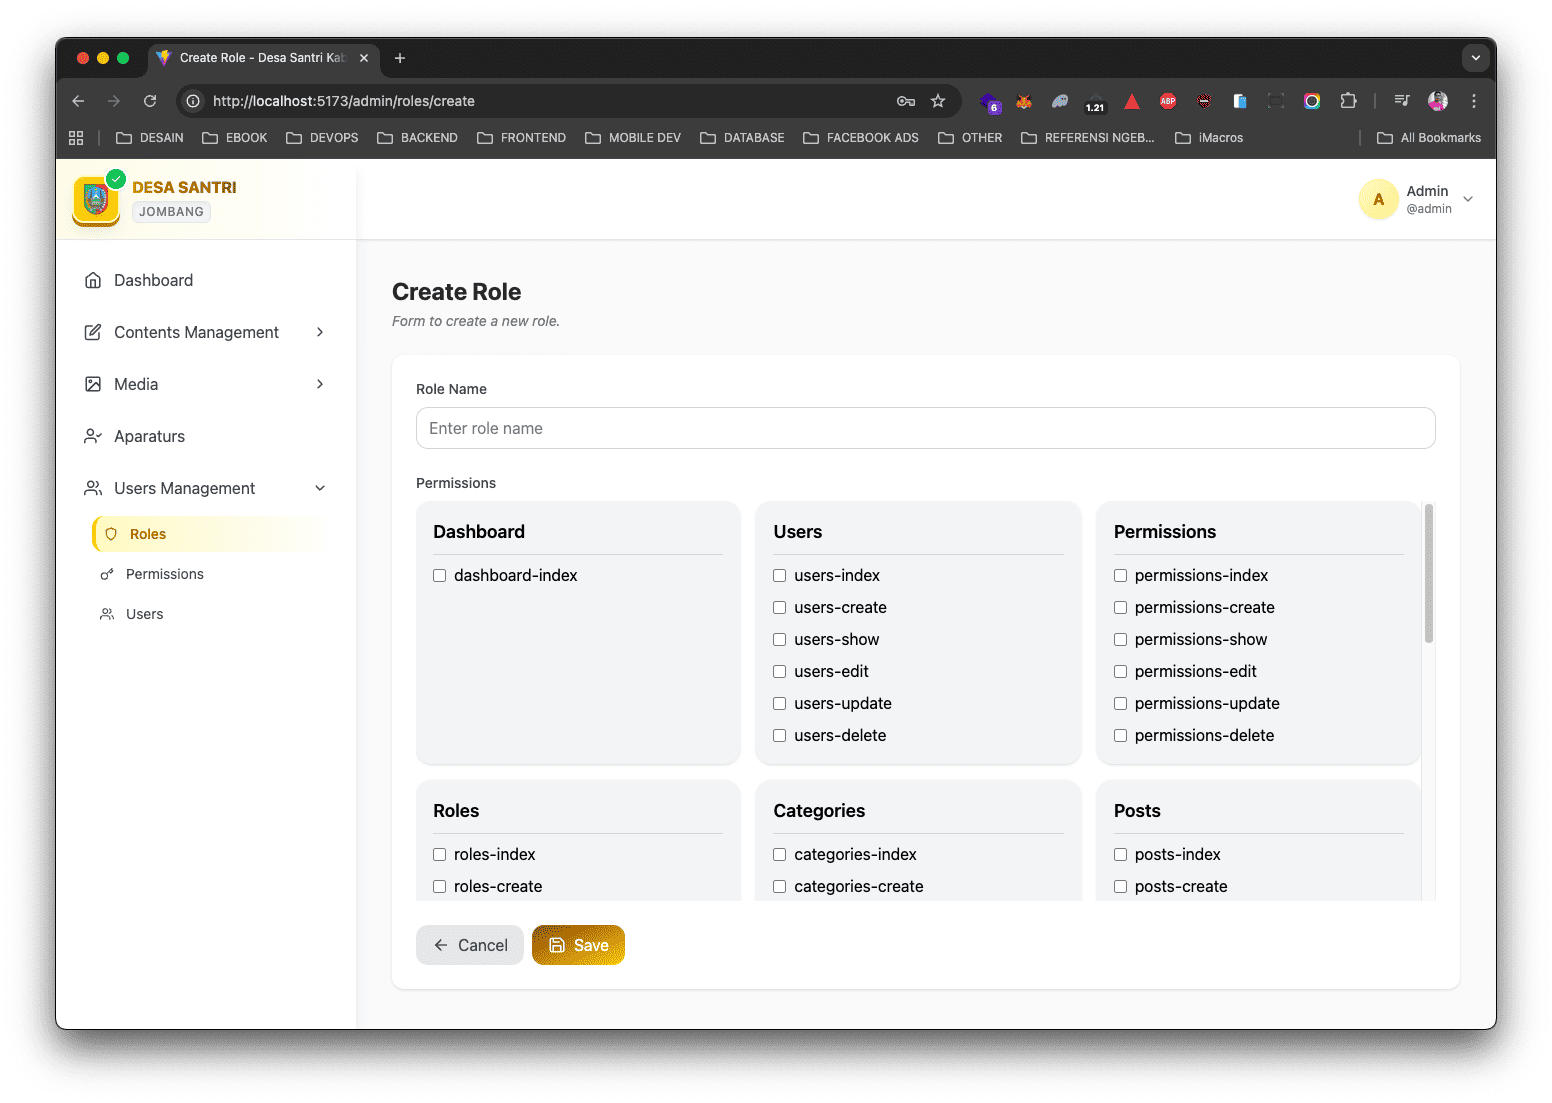Click the Contents Management pencil icon
This screenshot has width=1552, height=1103.
tap(93, 332)
